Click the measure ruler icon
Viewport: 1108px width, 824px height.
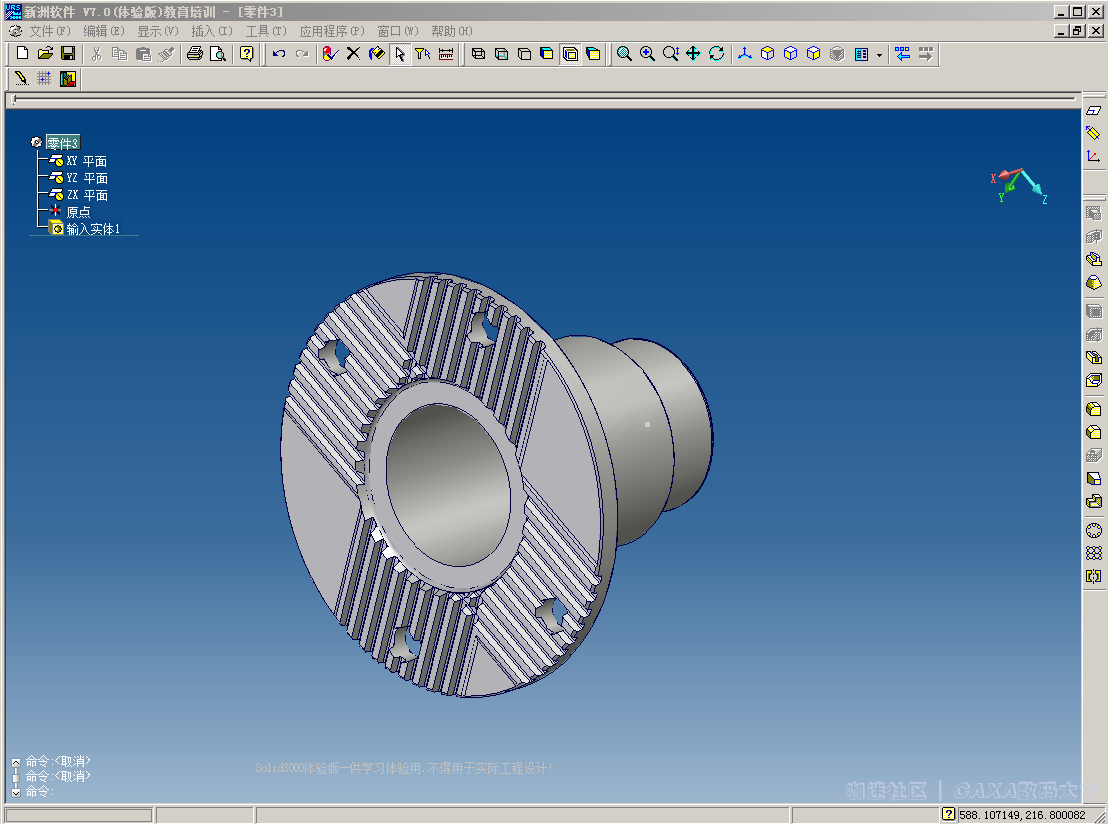coord(446,54)
